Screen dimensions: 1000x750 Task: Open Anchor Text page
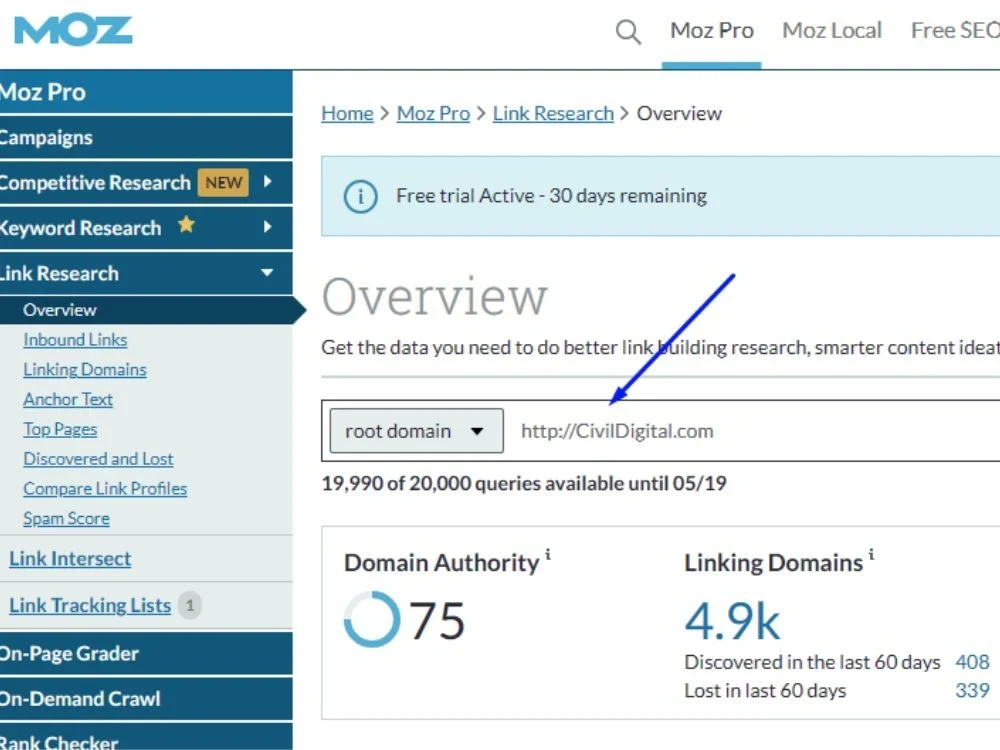[x=68, y=399]
